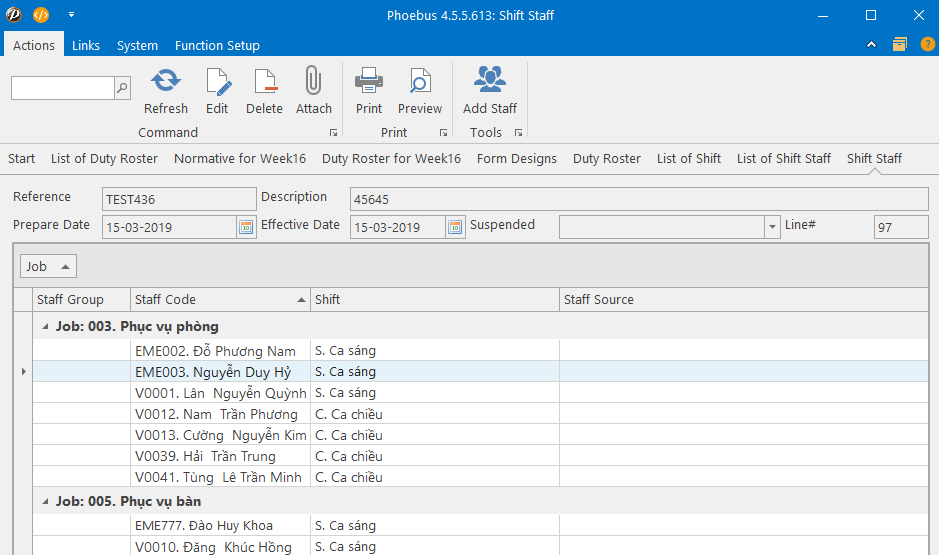Viewport: 939px width, 555px height.
Task: Click the Print icon
Action: [368, 81]
